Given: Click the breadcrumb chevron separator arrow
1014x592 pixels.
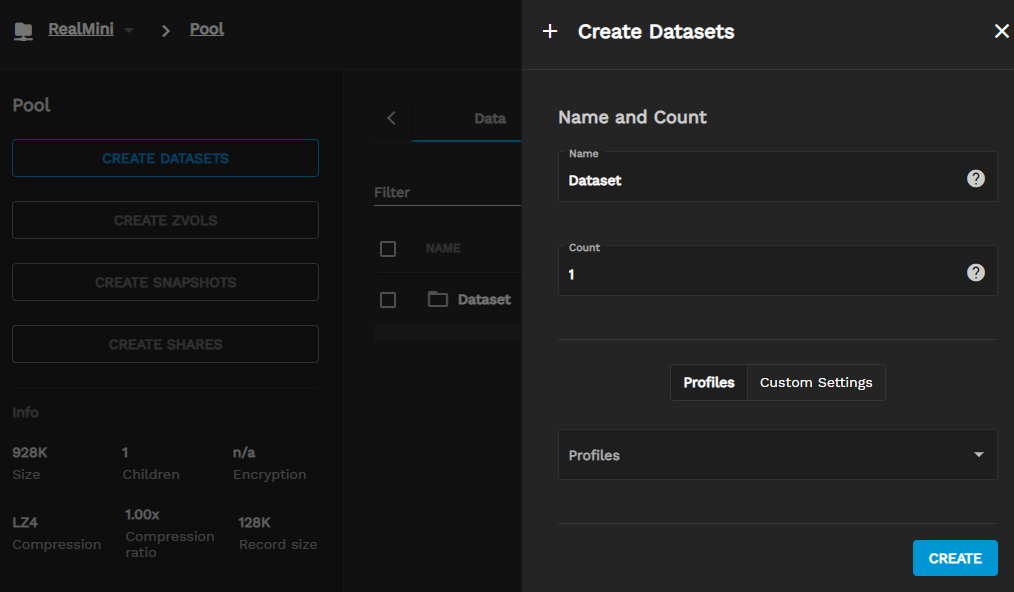Looking at the screenshot, I should point(166,31).
